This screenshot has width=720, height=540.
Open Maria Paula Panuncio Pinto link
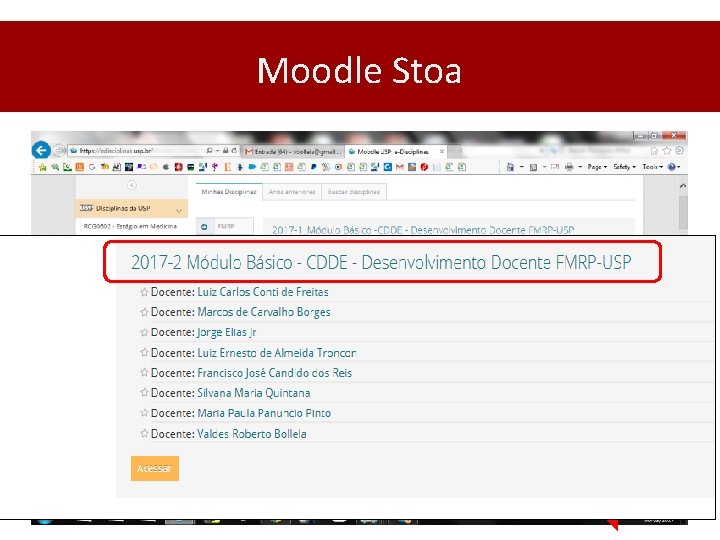264,413
